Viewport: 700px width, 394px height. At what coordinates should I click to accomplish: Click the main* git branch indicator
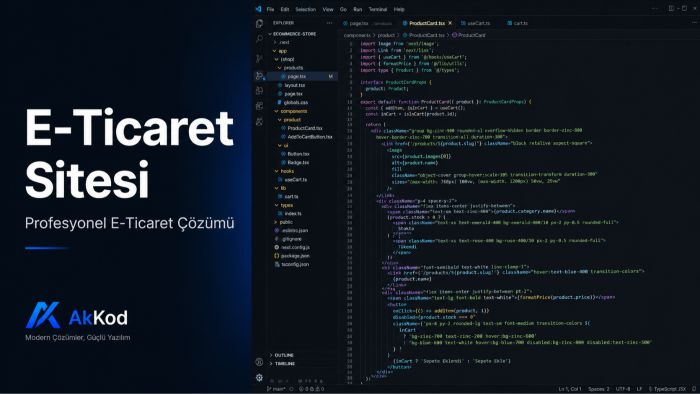(x=276, y=389)
